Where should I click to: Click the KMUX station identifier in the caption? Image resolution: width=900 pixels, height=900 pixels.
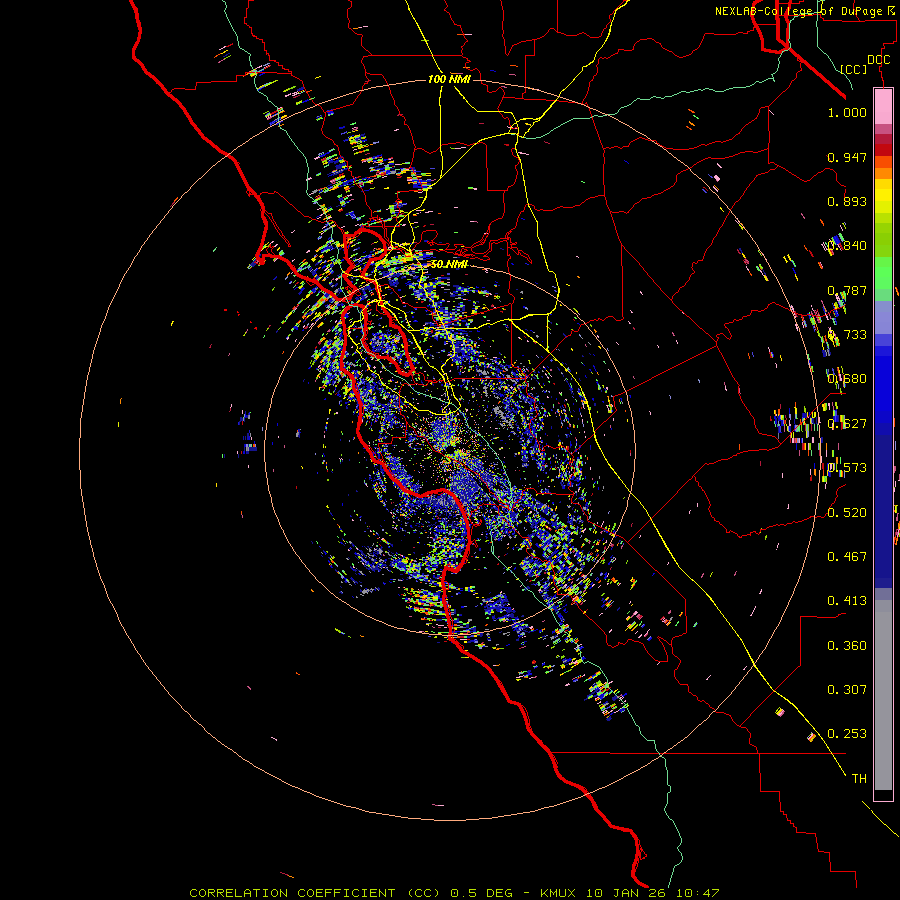[x=557, y=893]
